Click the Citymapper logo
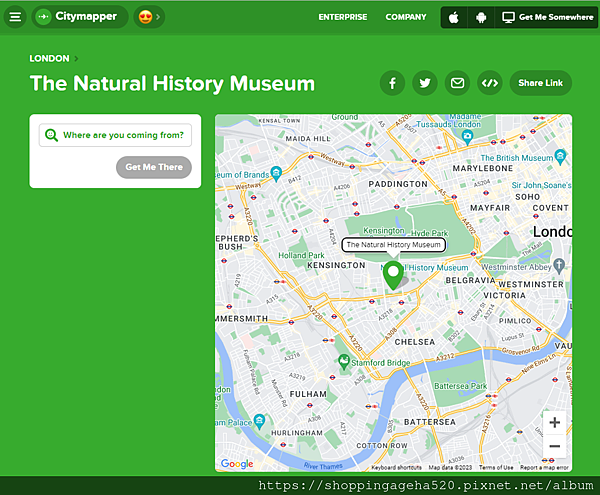 tap(80, 17)
